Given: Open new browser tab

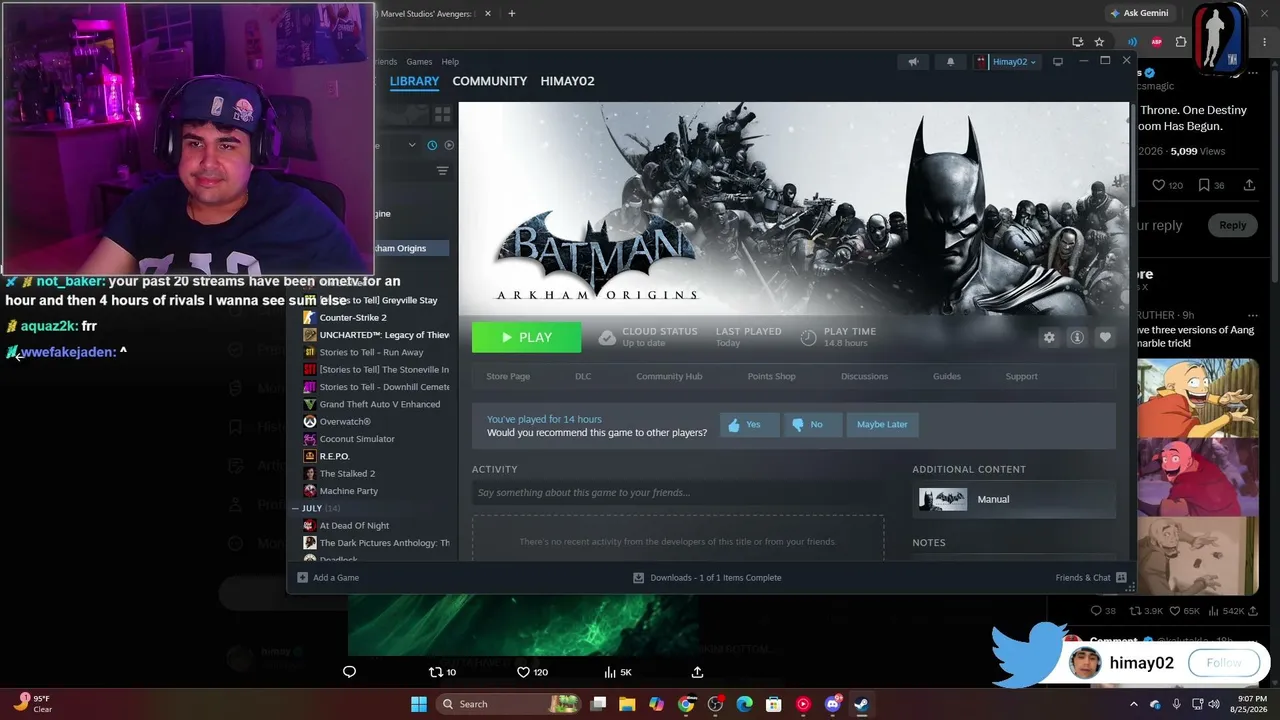Looking at the screenshot, I should pyautogui.click(x=512, y=13).
